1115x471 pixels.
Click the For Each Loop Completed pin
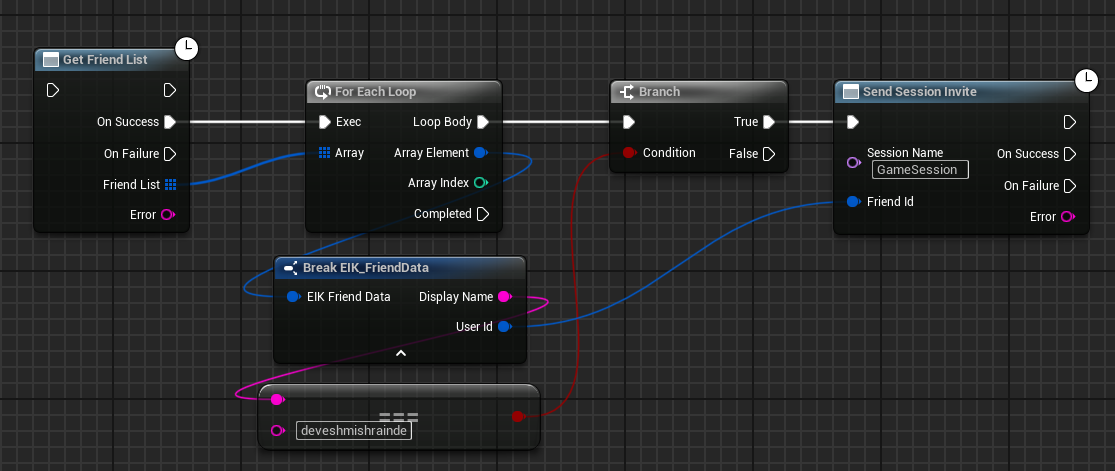click(482, 214)
